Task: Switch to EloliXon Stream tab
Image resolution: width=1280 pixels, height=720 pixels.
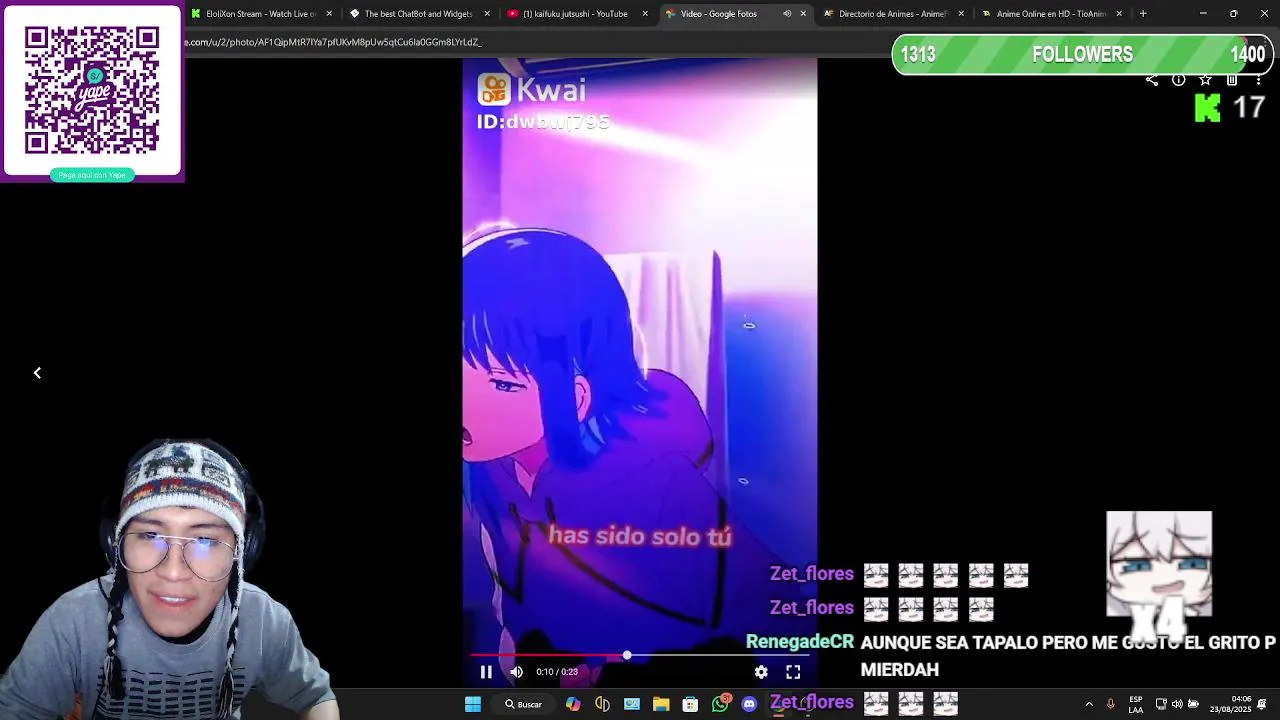Action: (x=261, y=14)
